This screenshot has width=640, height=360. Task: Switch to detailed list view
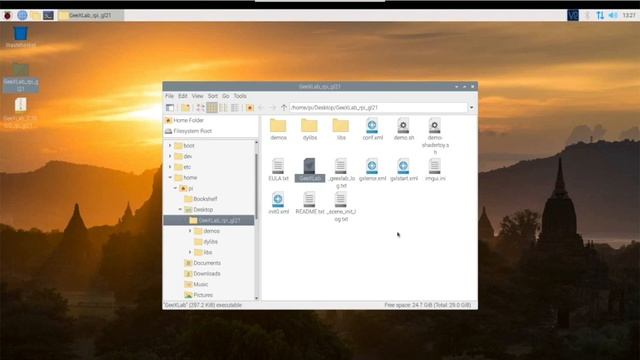click(x=235, y=108)
